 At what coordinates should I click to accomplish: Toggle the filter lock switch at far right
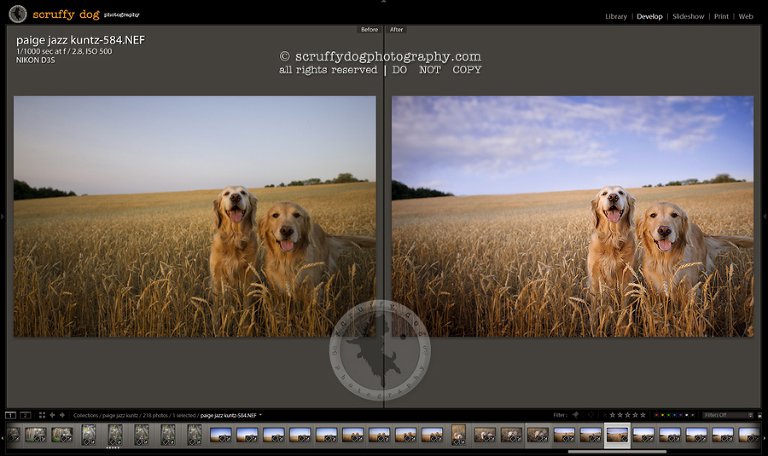[758, 415]
